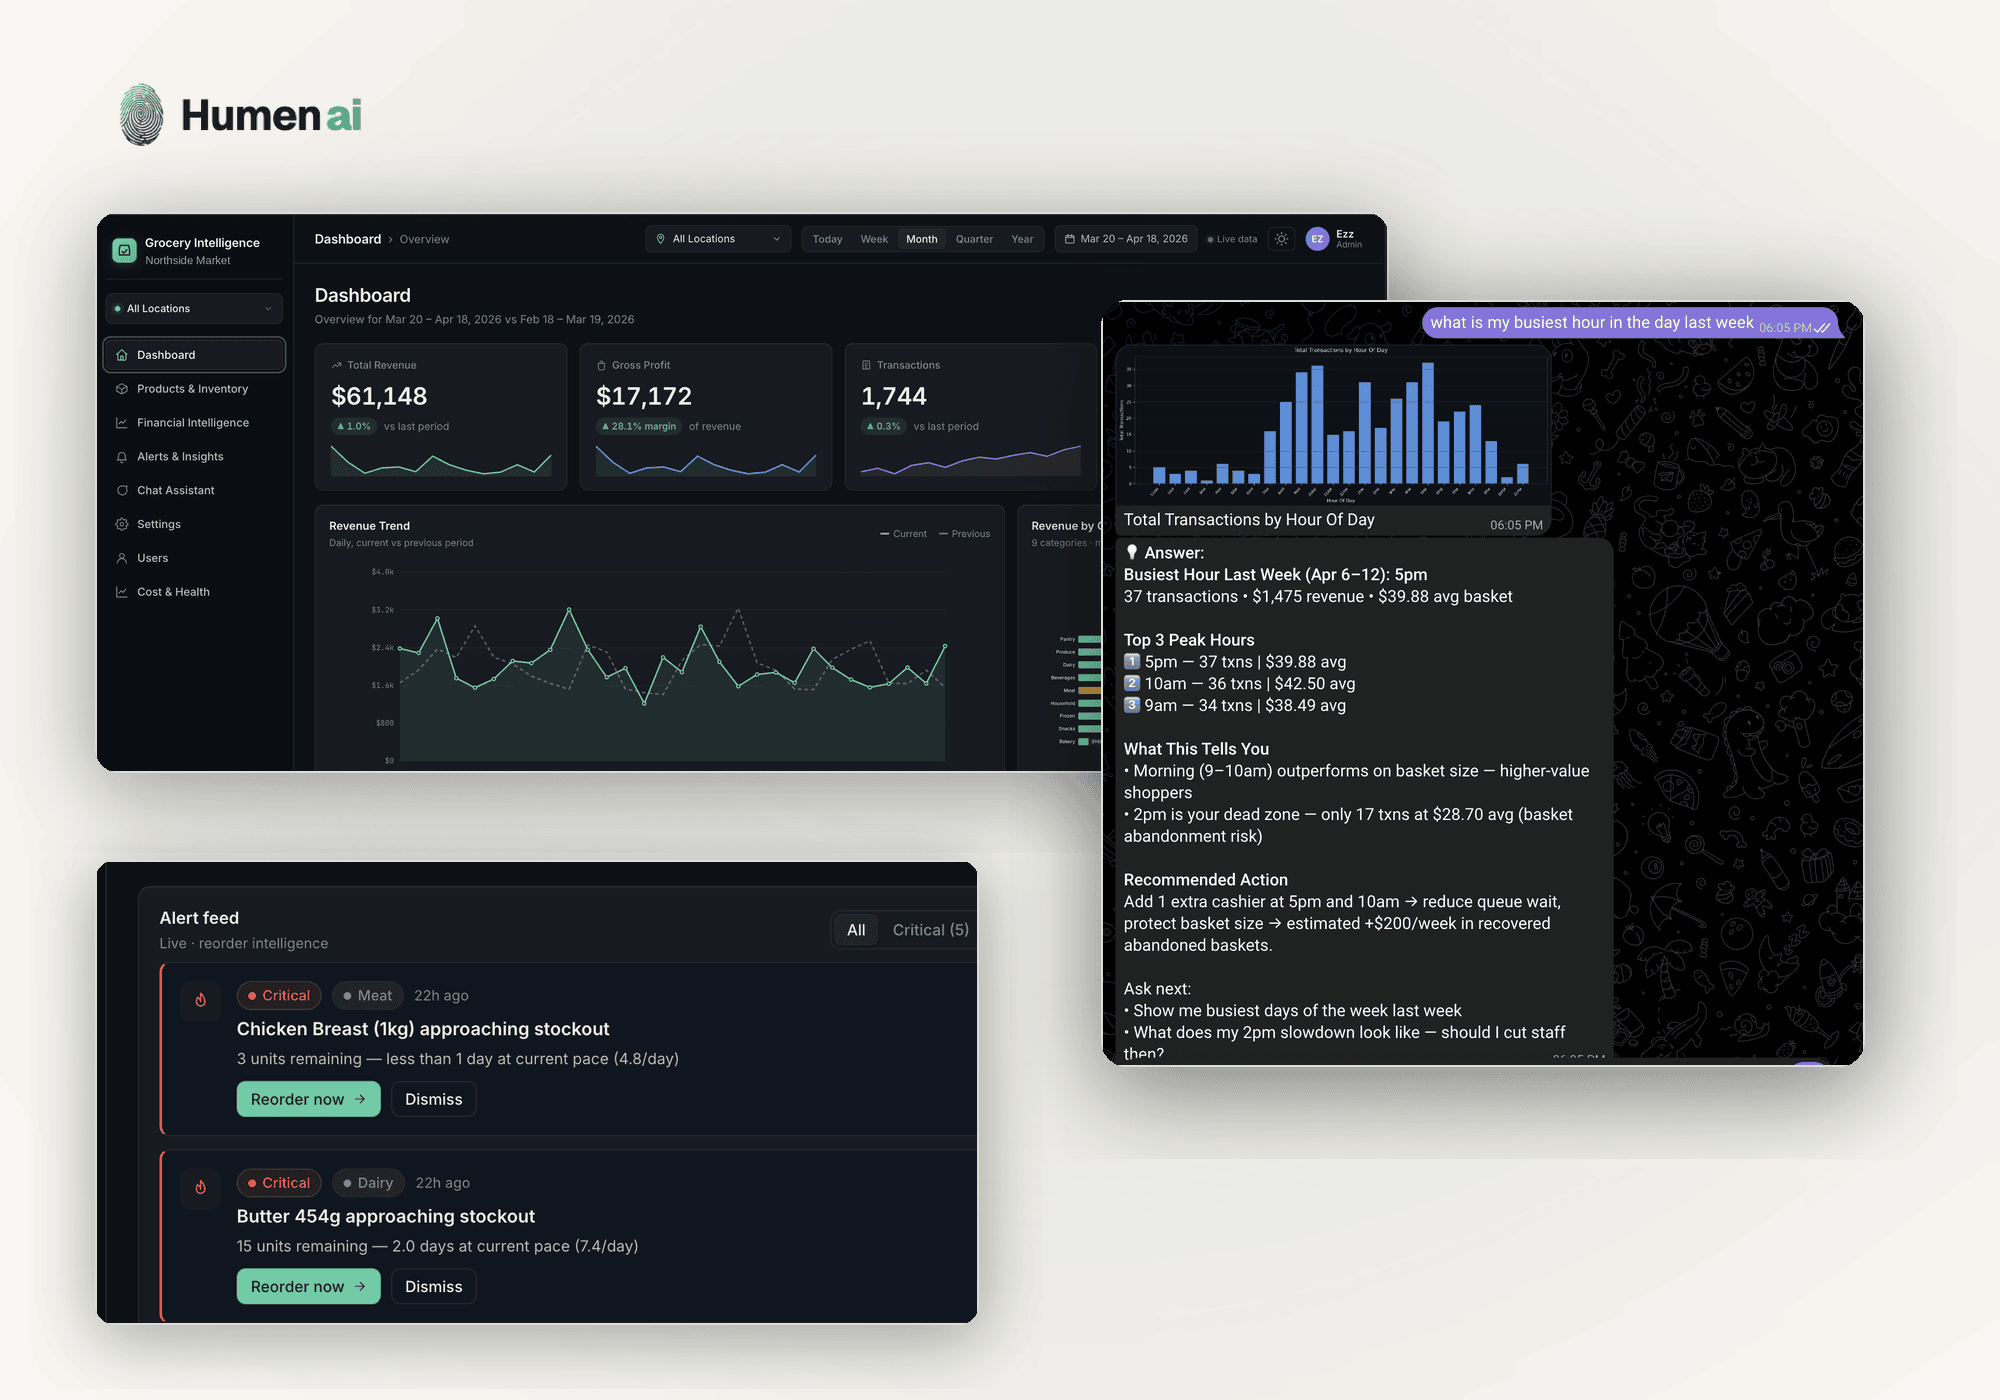Click the Alerts & Insights bell icon
Screen dimensions: 2000x1400
[x=122, y=457]
